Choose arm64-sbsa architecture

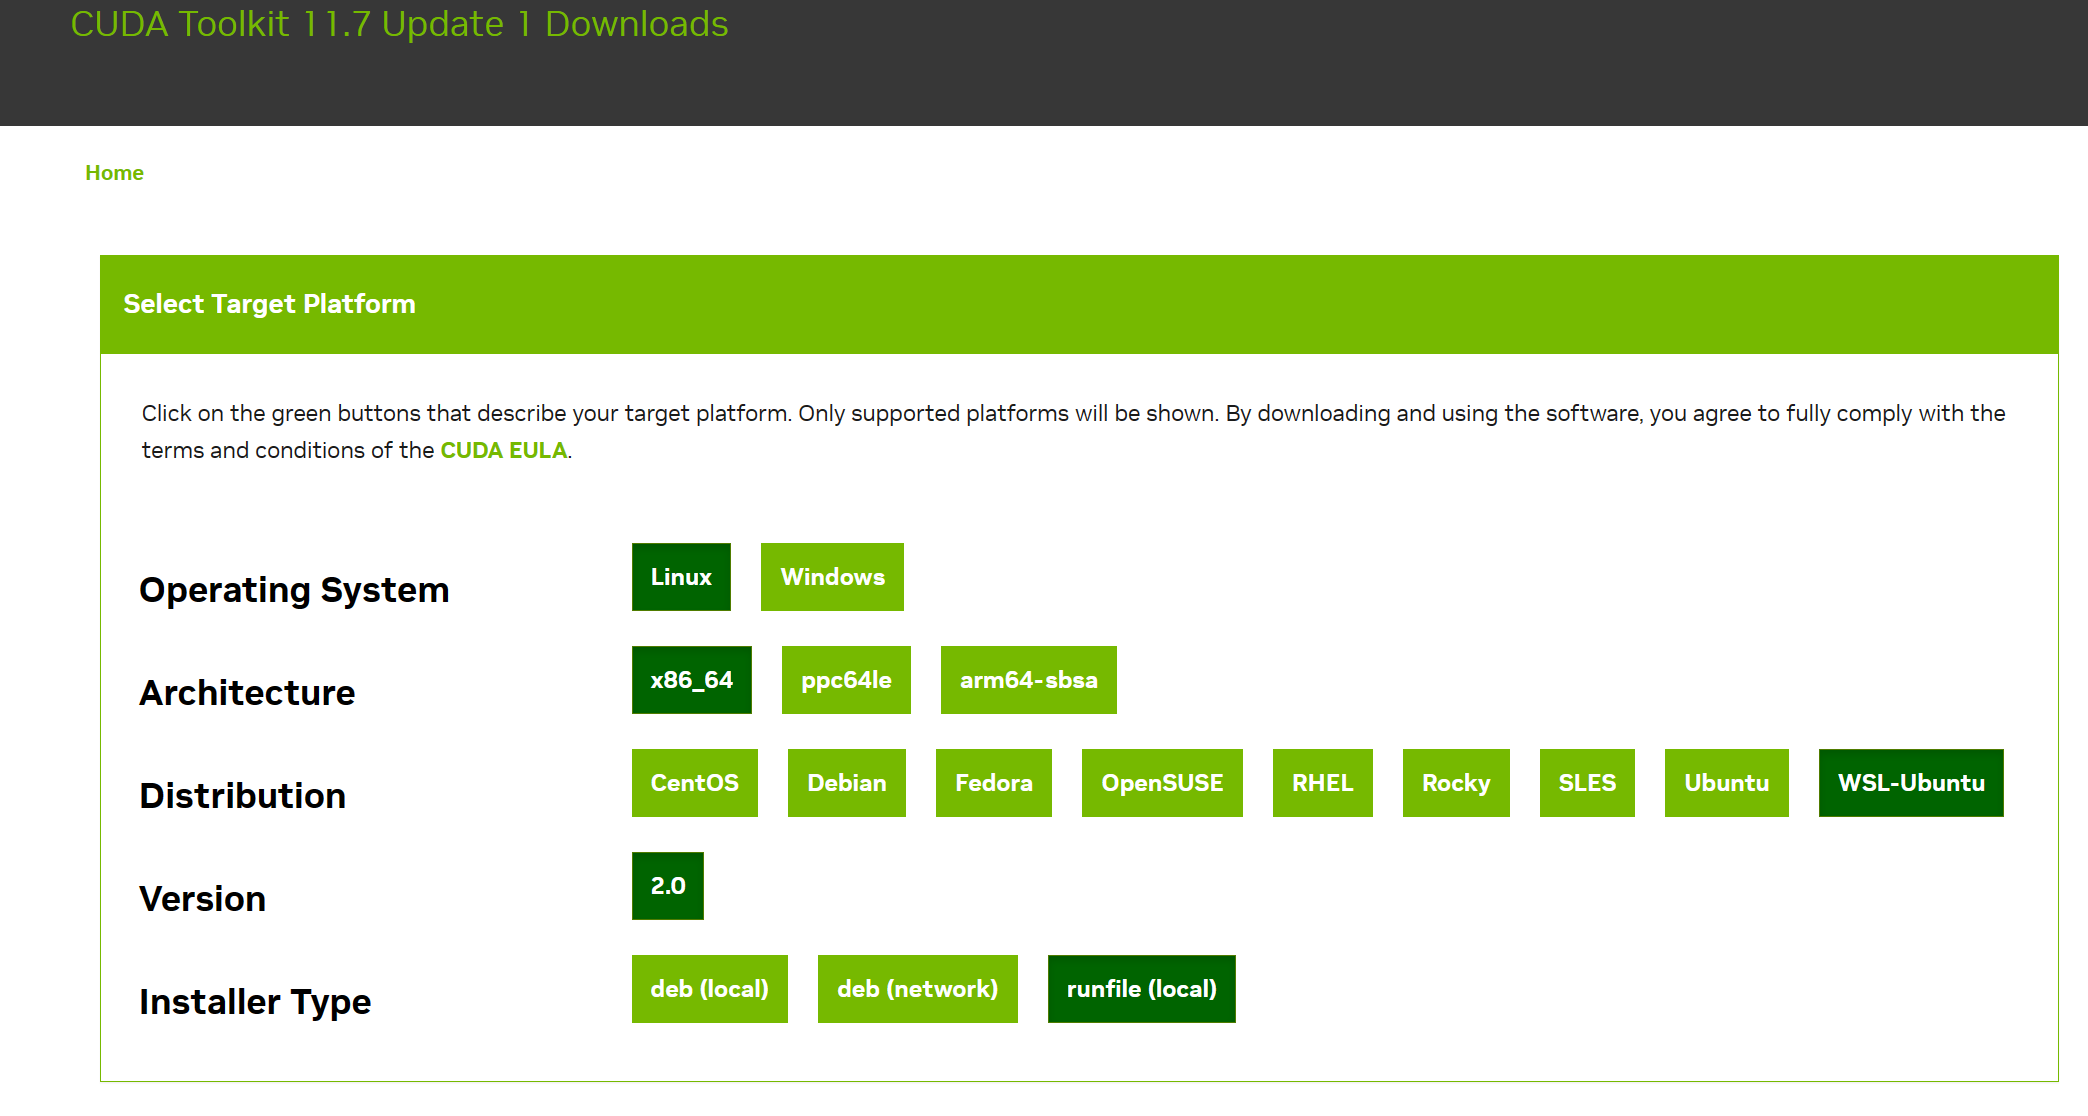[1028, 680]
